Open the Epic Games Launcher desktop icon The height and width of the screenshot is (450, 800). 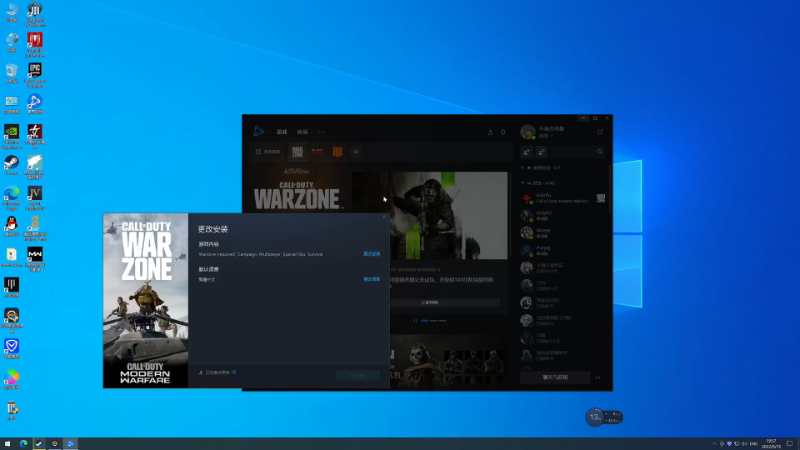pos(35,74)
